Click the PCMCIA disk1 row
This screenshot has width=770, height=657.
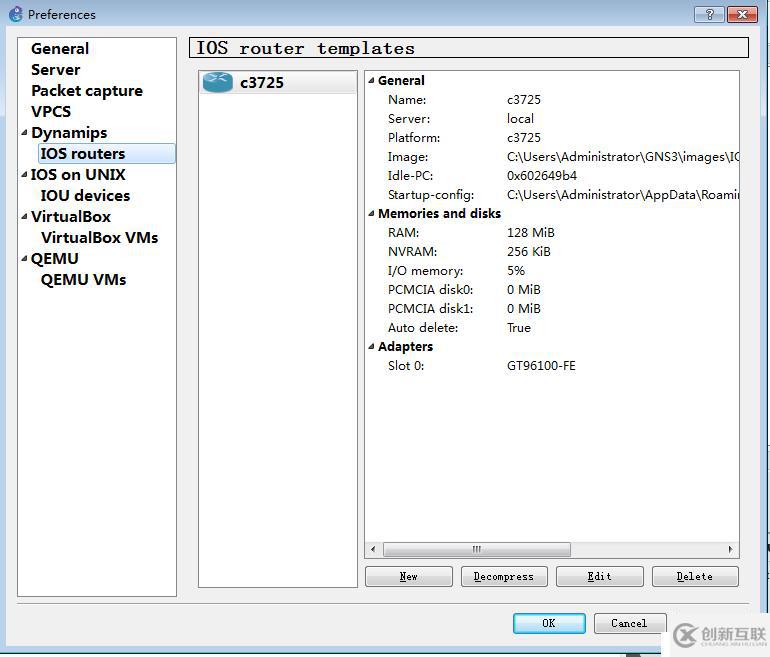click(552, 309)
